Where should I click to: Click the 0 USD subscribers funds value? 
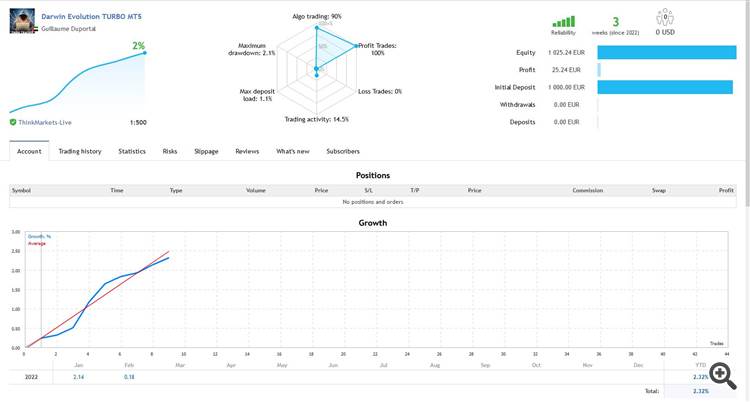coord(665,32)
